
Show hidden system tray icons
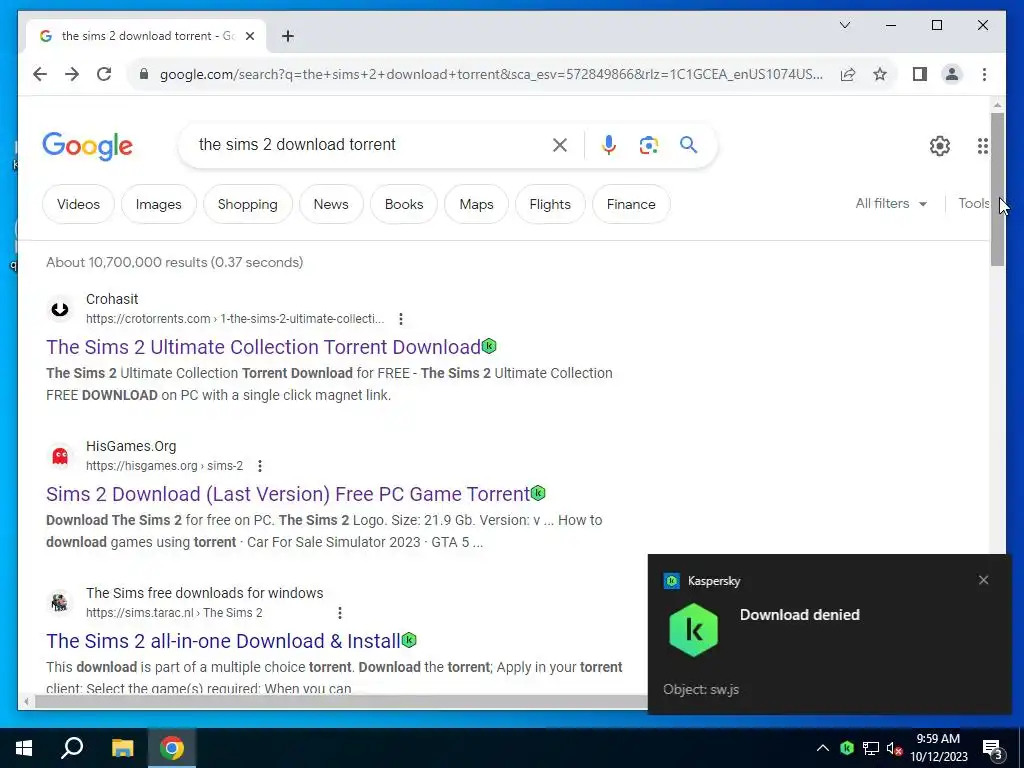click(823, 748)
